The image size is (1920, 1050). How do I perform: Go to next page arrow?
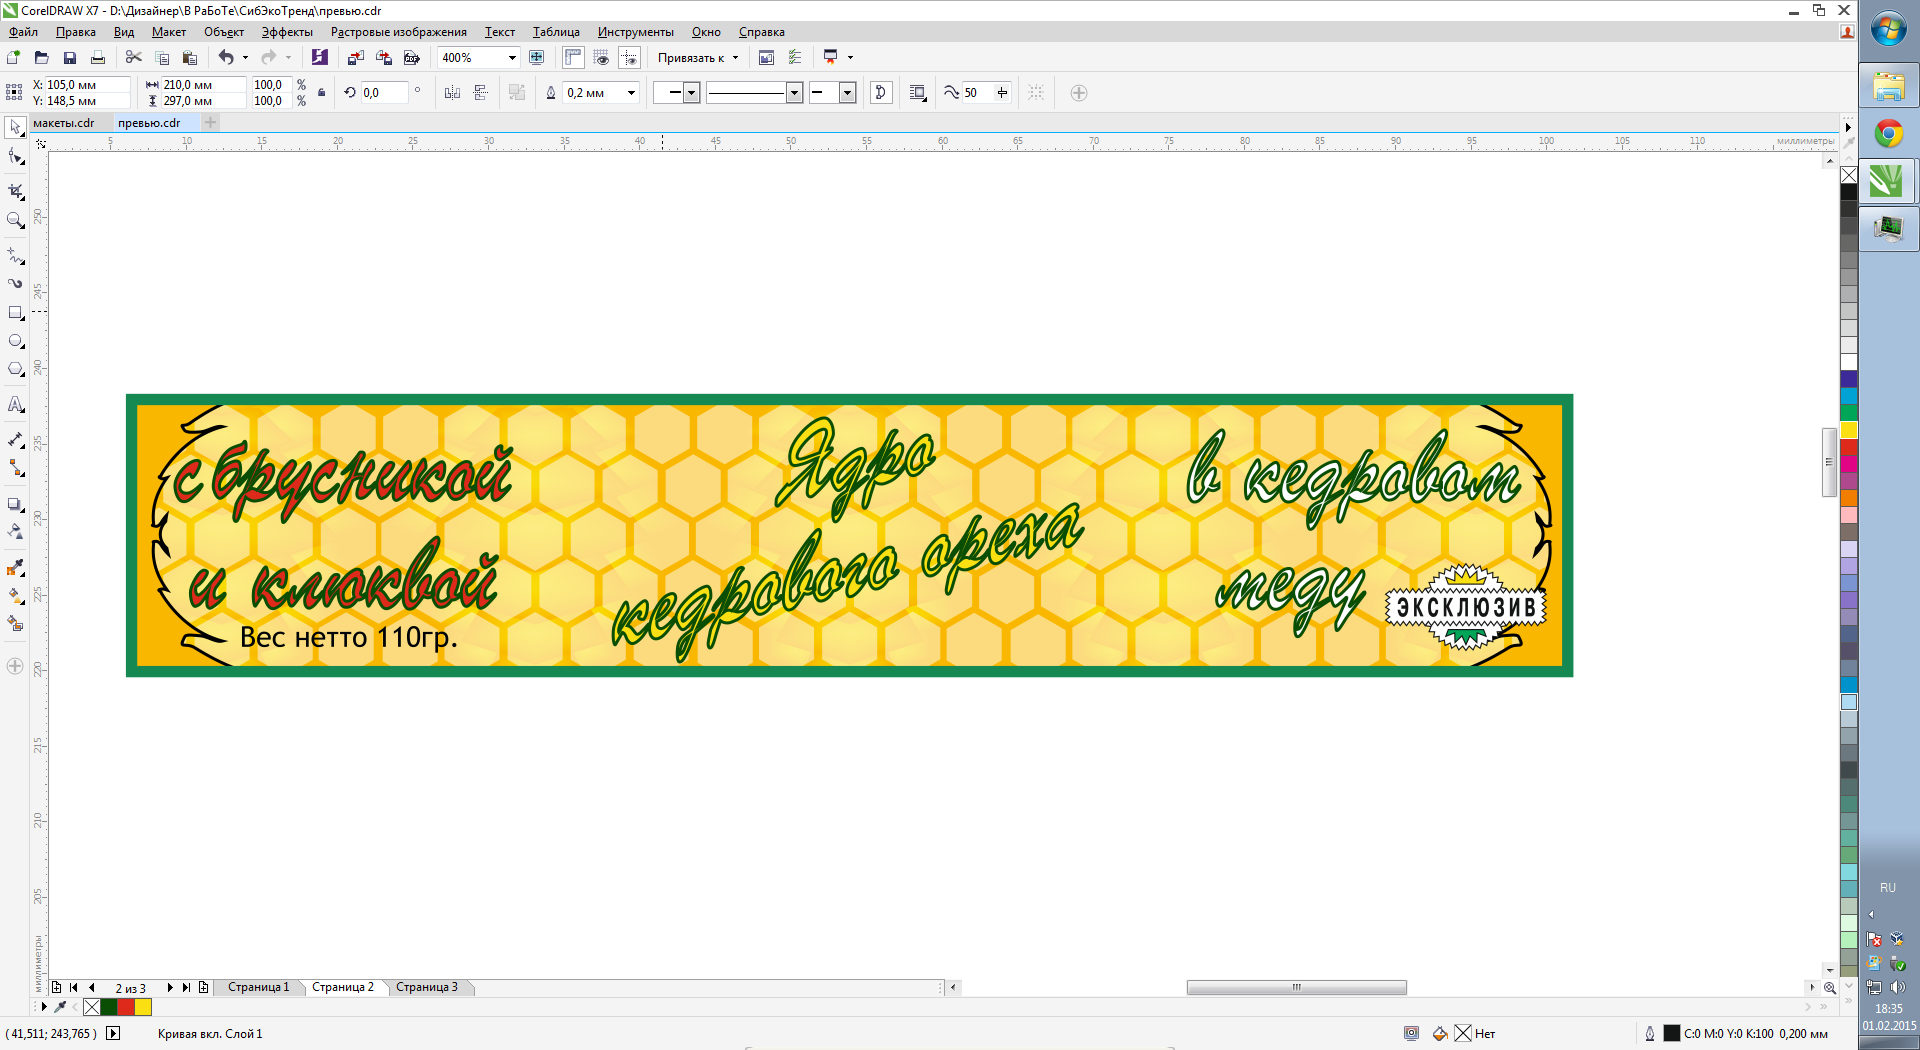pyautogui.click(x=170, y=988)
